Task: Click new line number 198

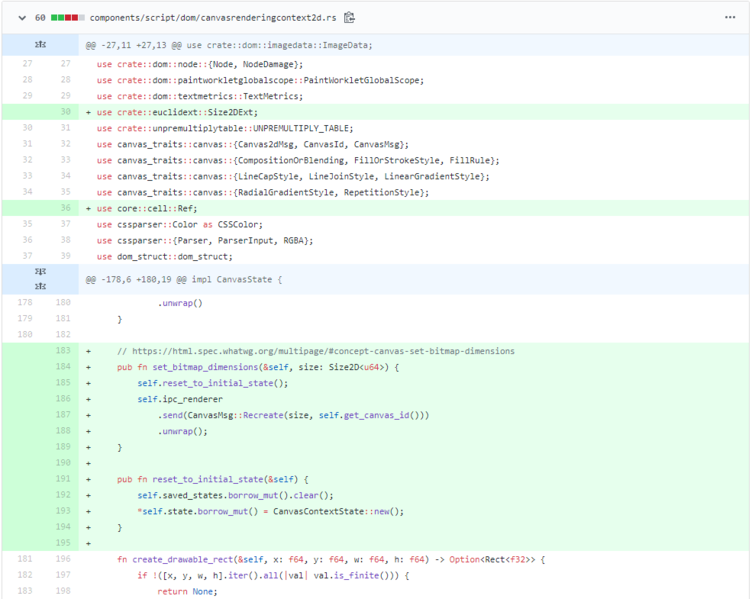Action: tap(63, 591)
